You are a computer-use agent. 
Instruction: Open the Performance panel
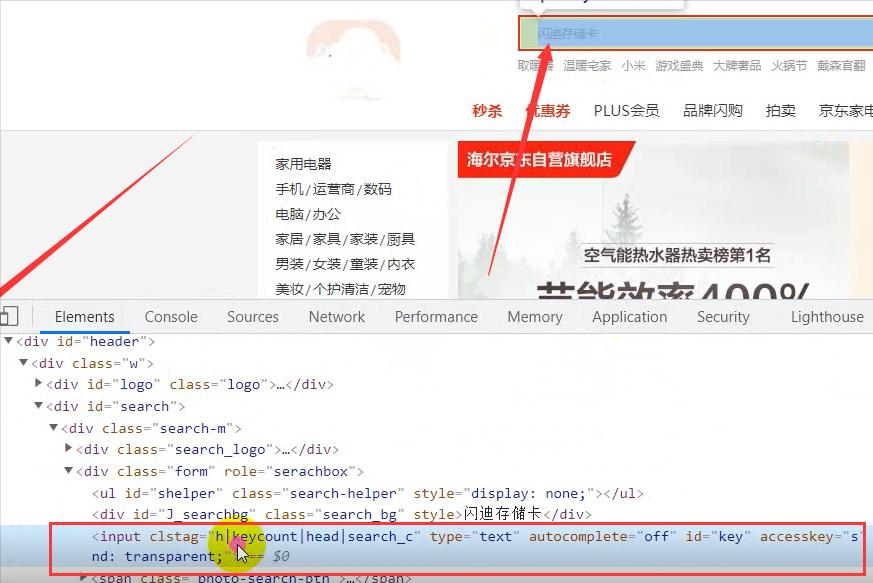pos(436,316)
